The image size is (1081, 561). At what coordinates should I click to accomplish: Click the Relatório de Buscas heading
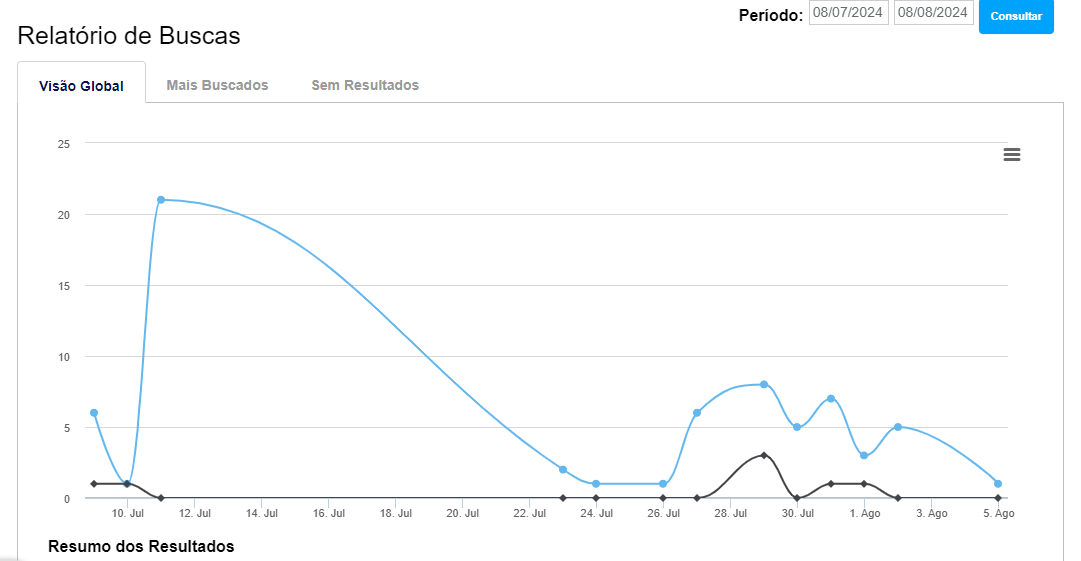click(129, 36)
